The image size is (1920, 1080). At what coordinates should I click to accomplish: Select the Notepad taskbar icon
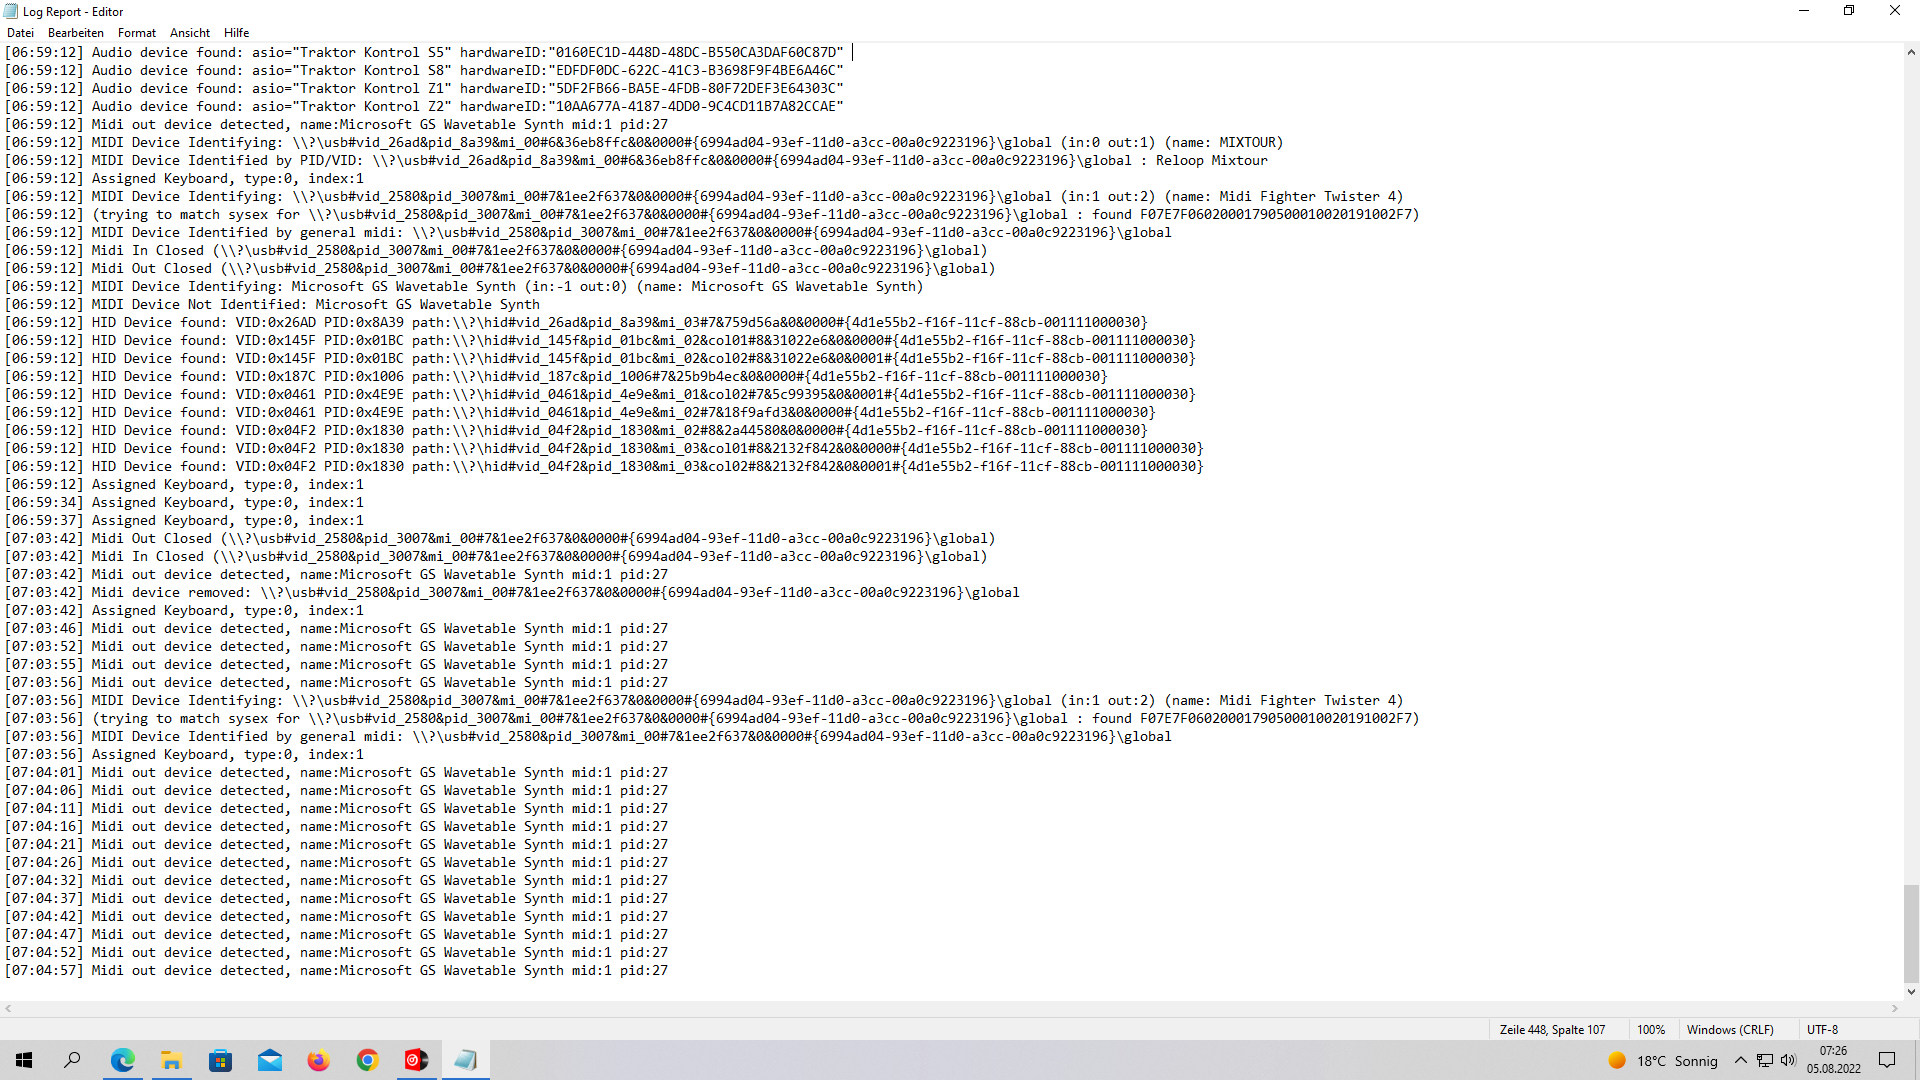point(465,1060)
